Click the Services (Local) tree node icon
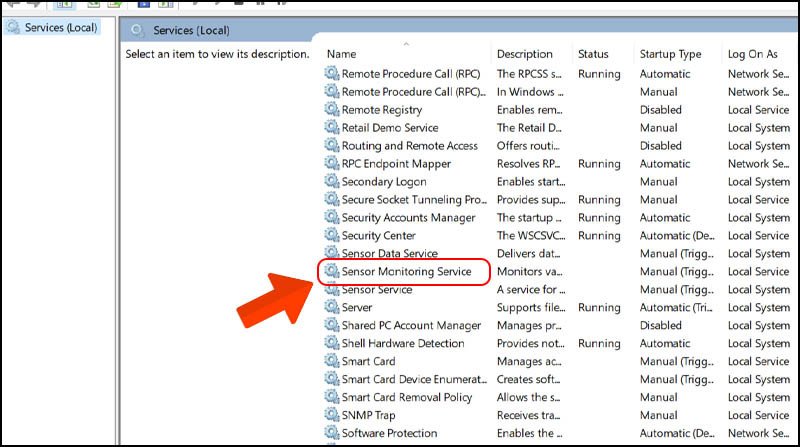The image size is (800, 447). click(13, 27)
